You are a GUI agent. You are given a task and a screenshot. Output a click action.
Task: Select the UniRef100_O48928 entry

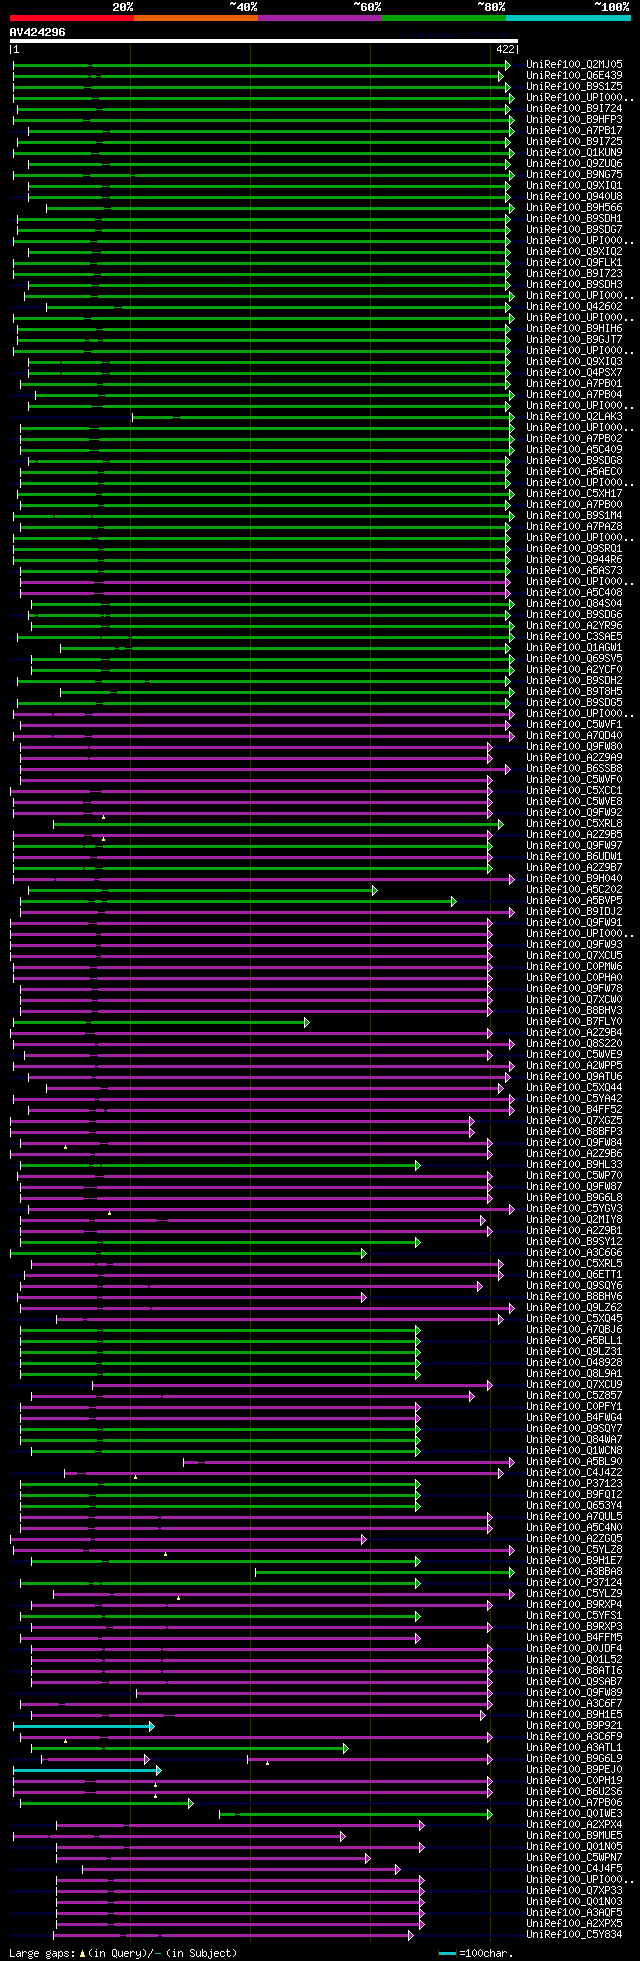pyautogui.click(x=574, y=1362)
